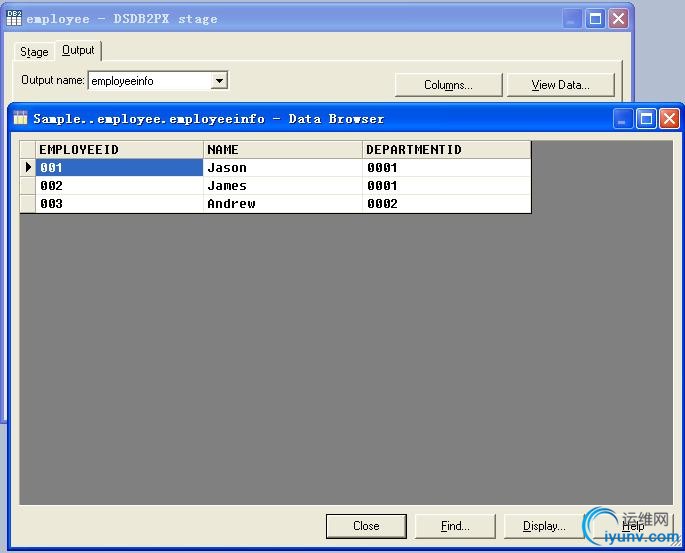Close Data Browser with red X
Screen dimensions: 685x553
point(669,119)
